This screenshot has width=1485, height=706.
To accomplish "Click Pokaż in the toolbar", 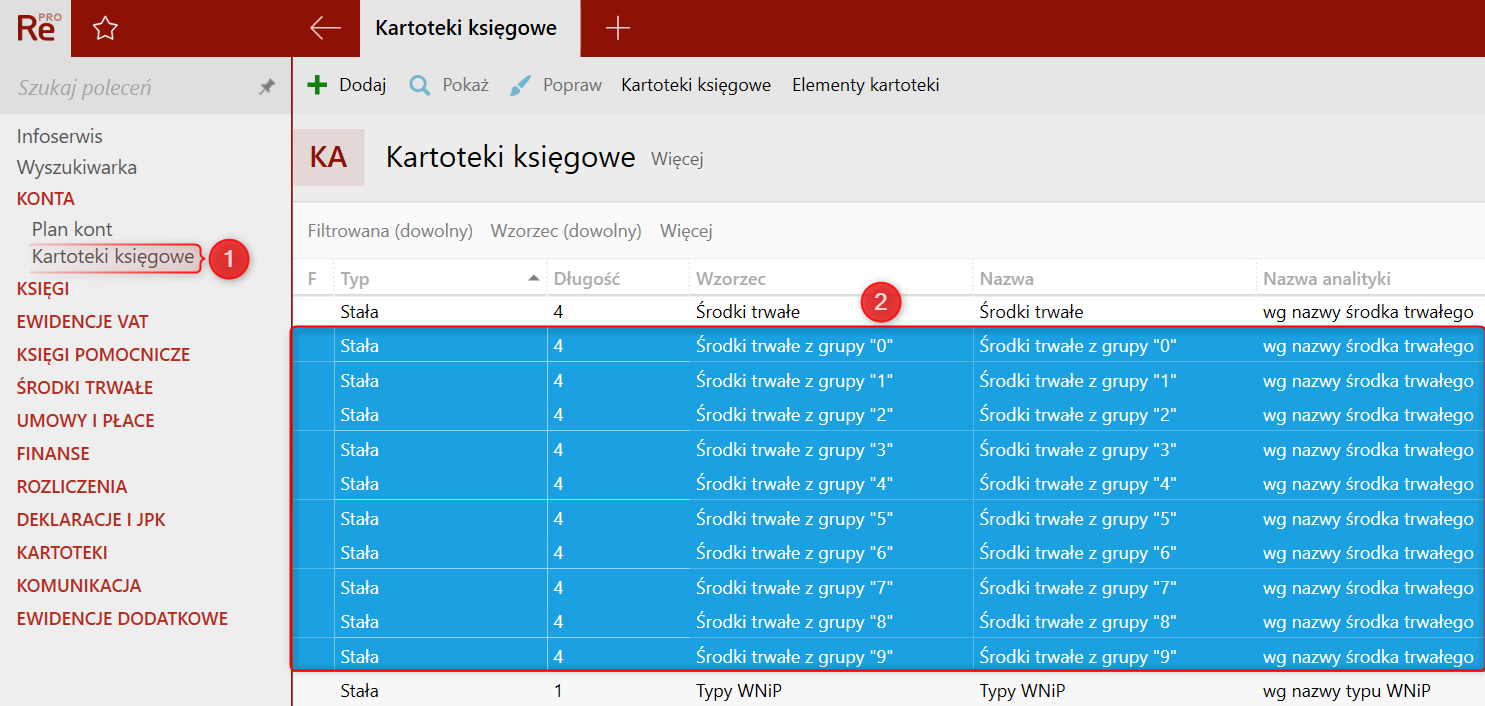I will click(x=465, y=85).
